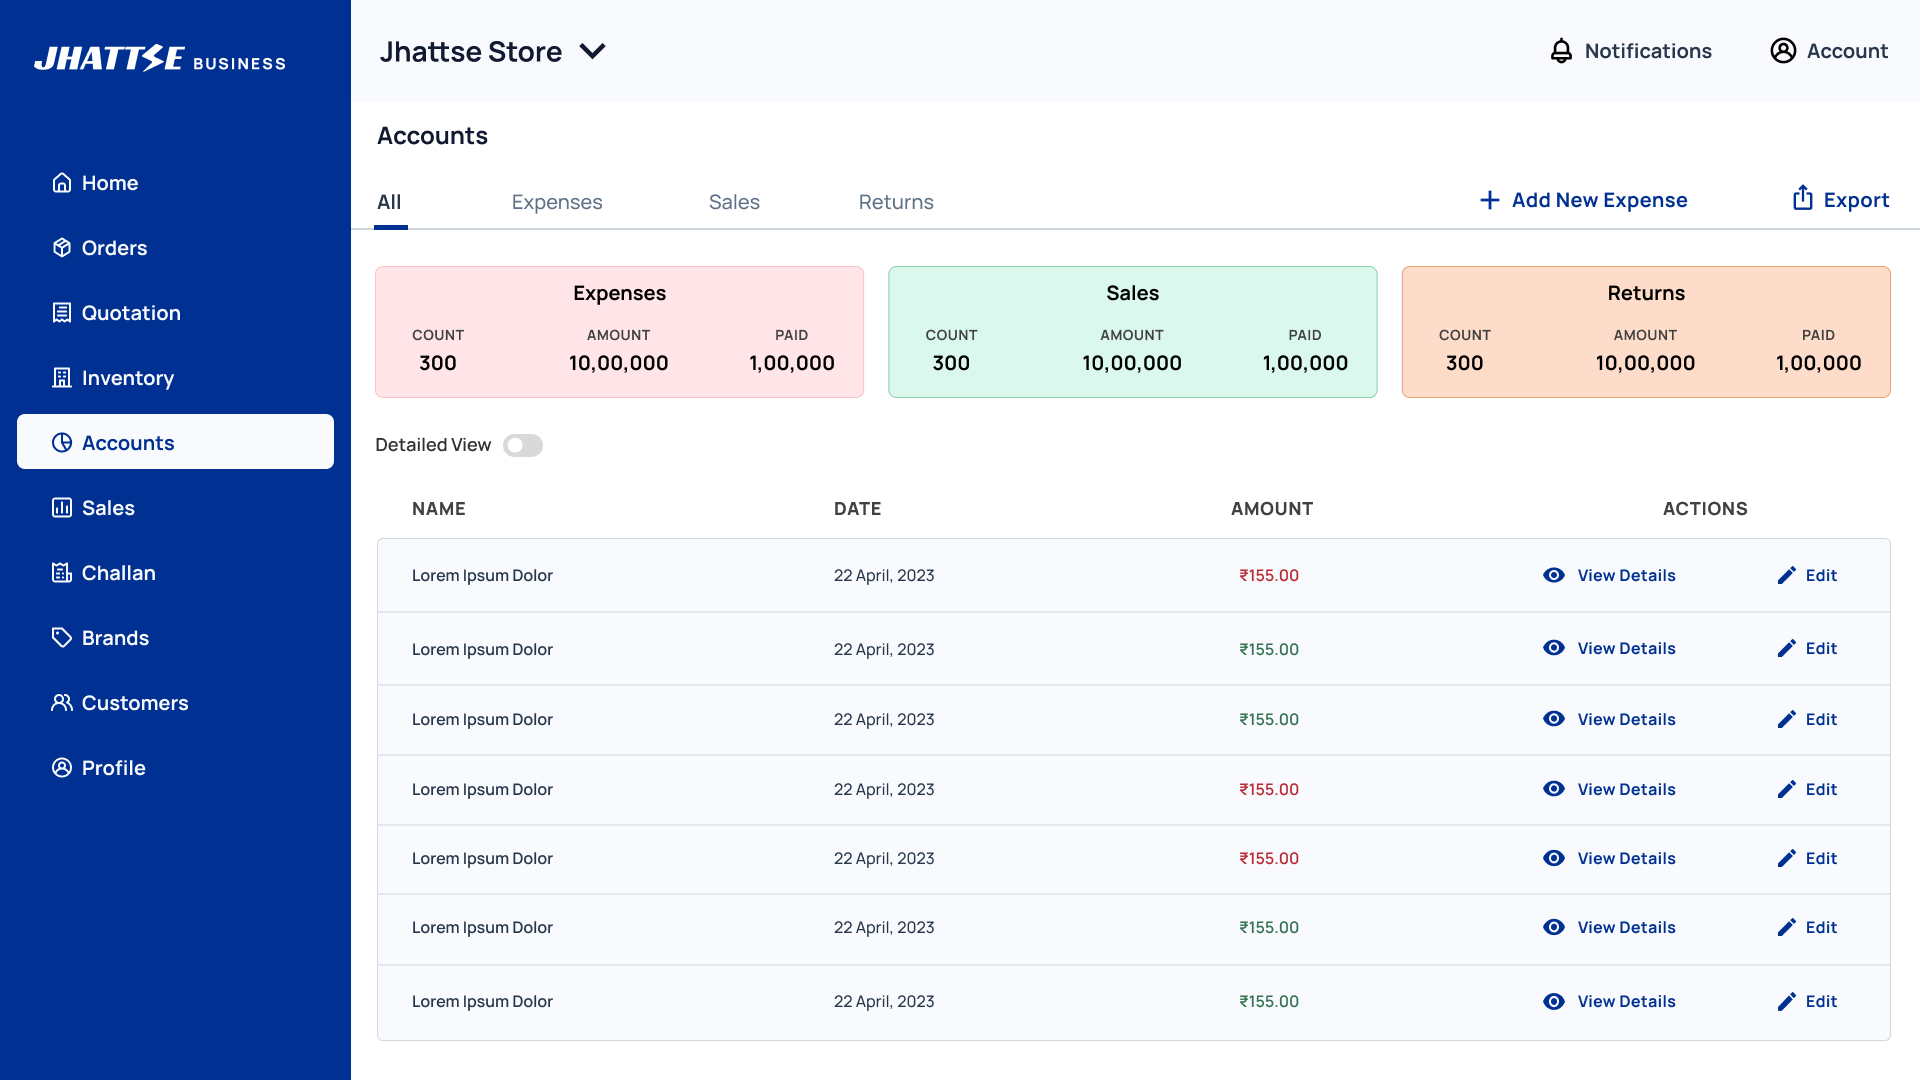Click eye icon in first table row
The height and width of the screenshot is (1080, 1920).
click(1553, 575)
